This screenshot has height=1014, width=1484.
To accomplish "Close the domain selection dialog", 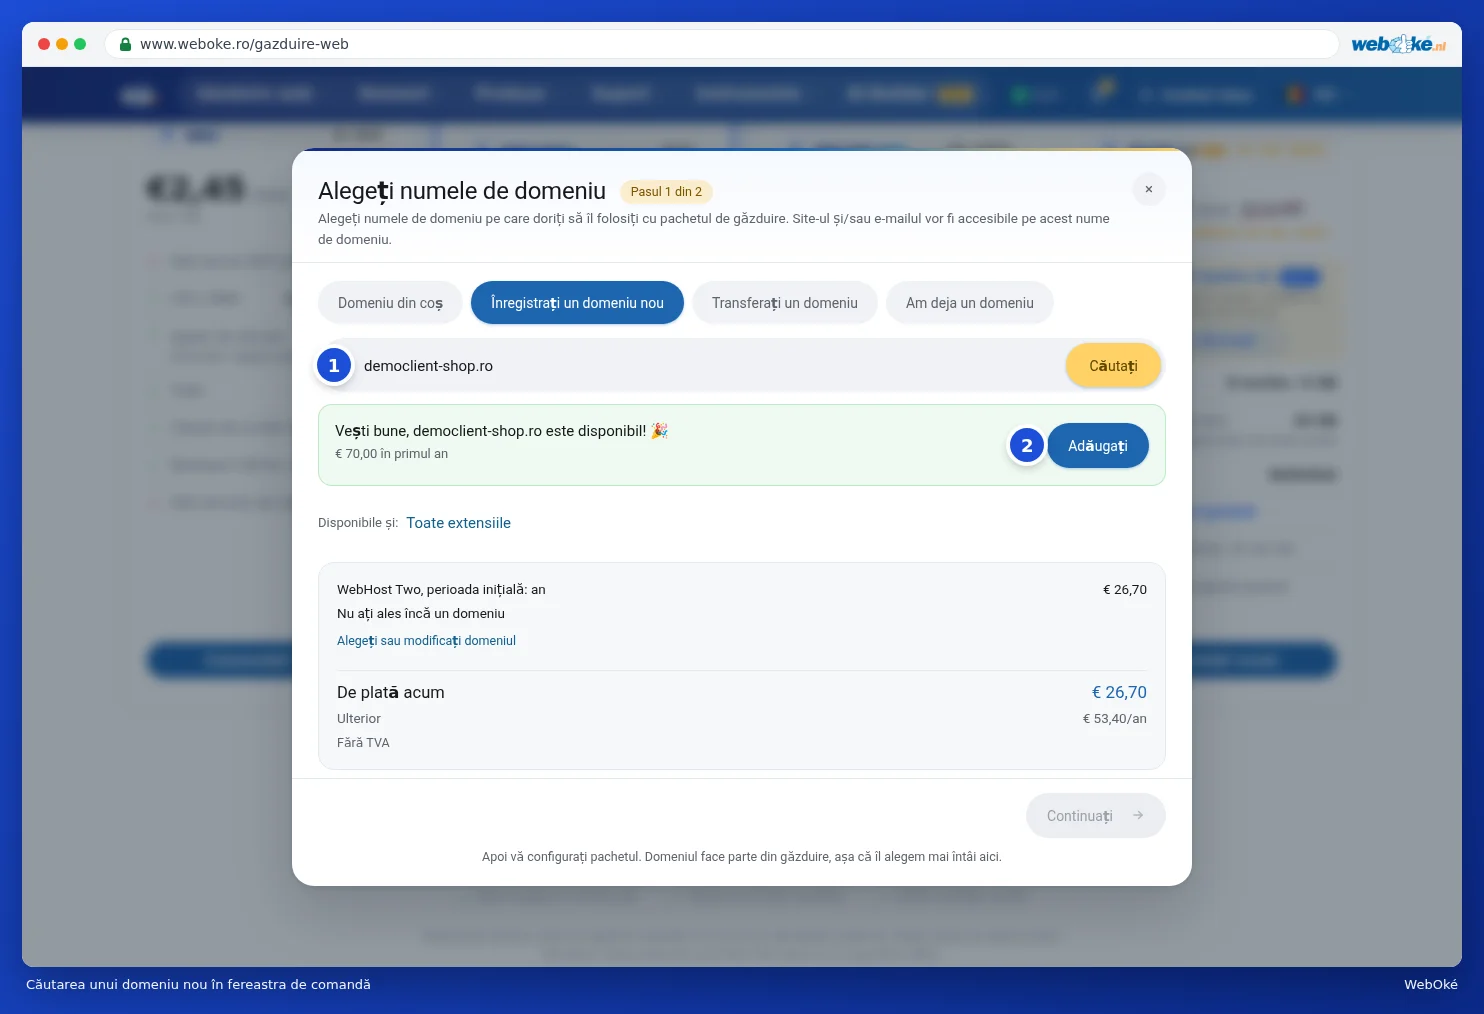I will pyautogui.click(x=1149, y=189).
